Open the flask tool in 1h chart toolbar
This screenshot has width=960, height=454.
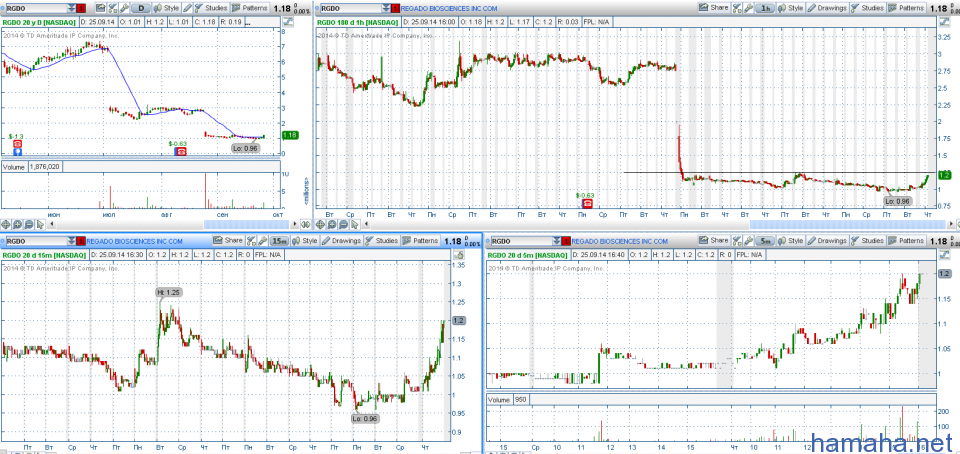pos(737,8)
